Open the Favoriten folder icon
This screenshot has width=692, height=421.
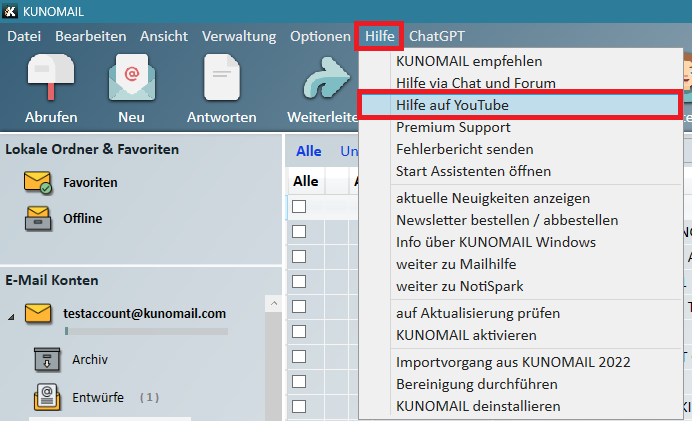tap(38, 182)
